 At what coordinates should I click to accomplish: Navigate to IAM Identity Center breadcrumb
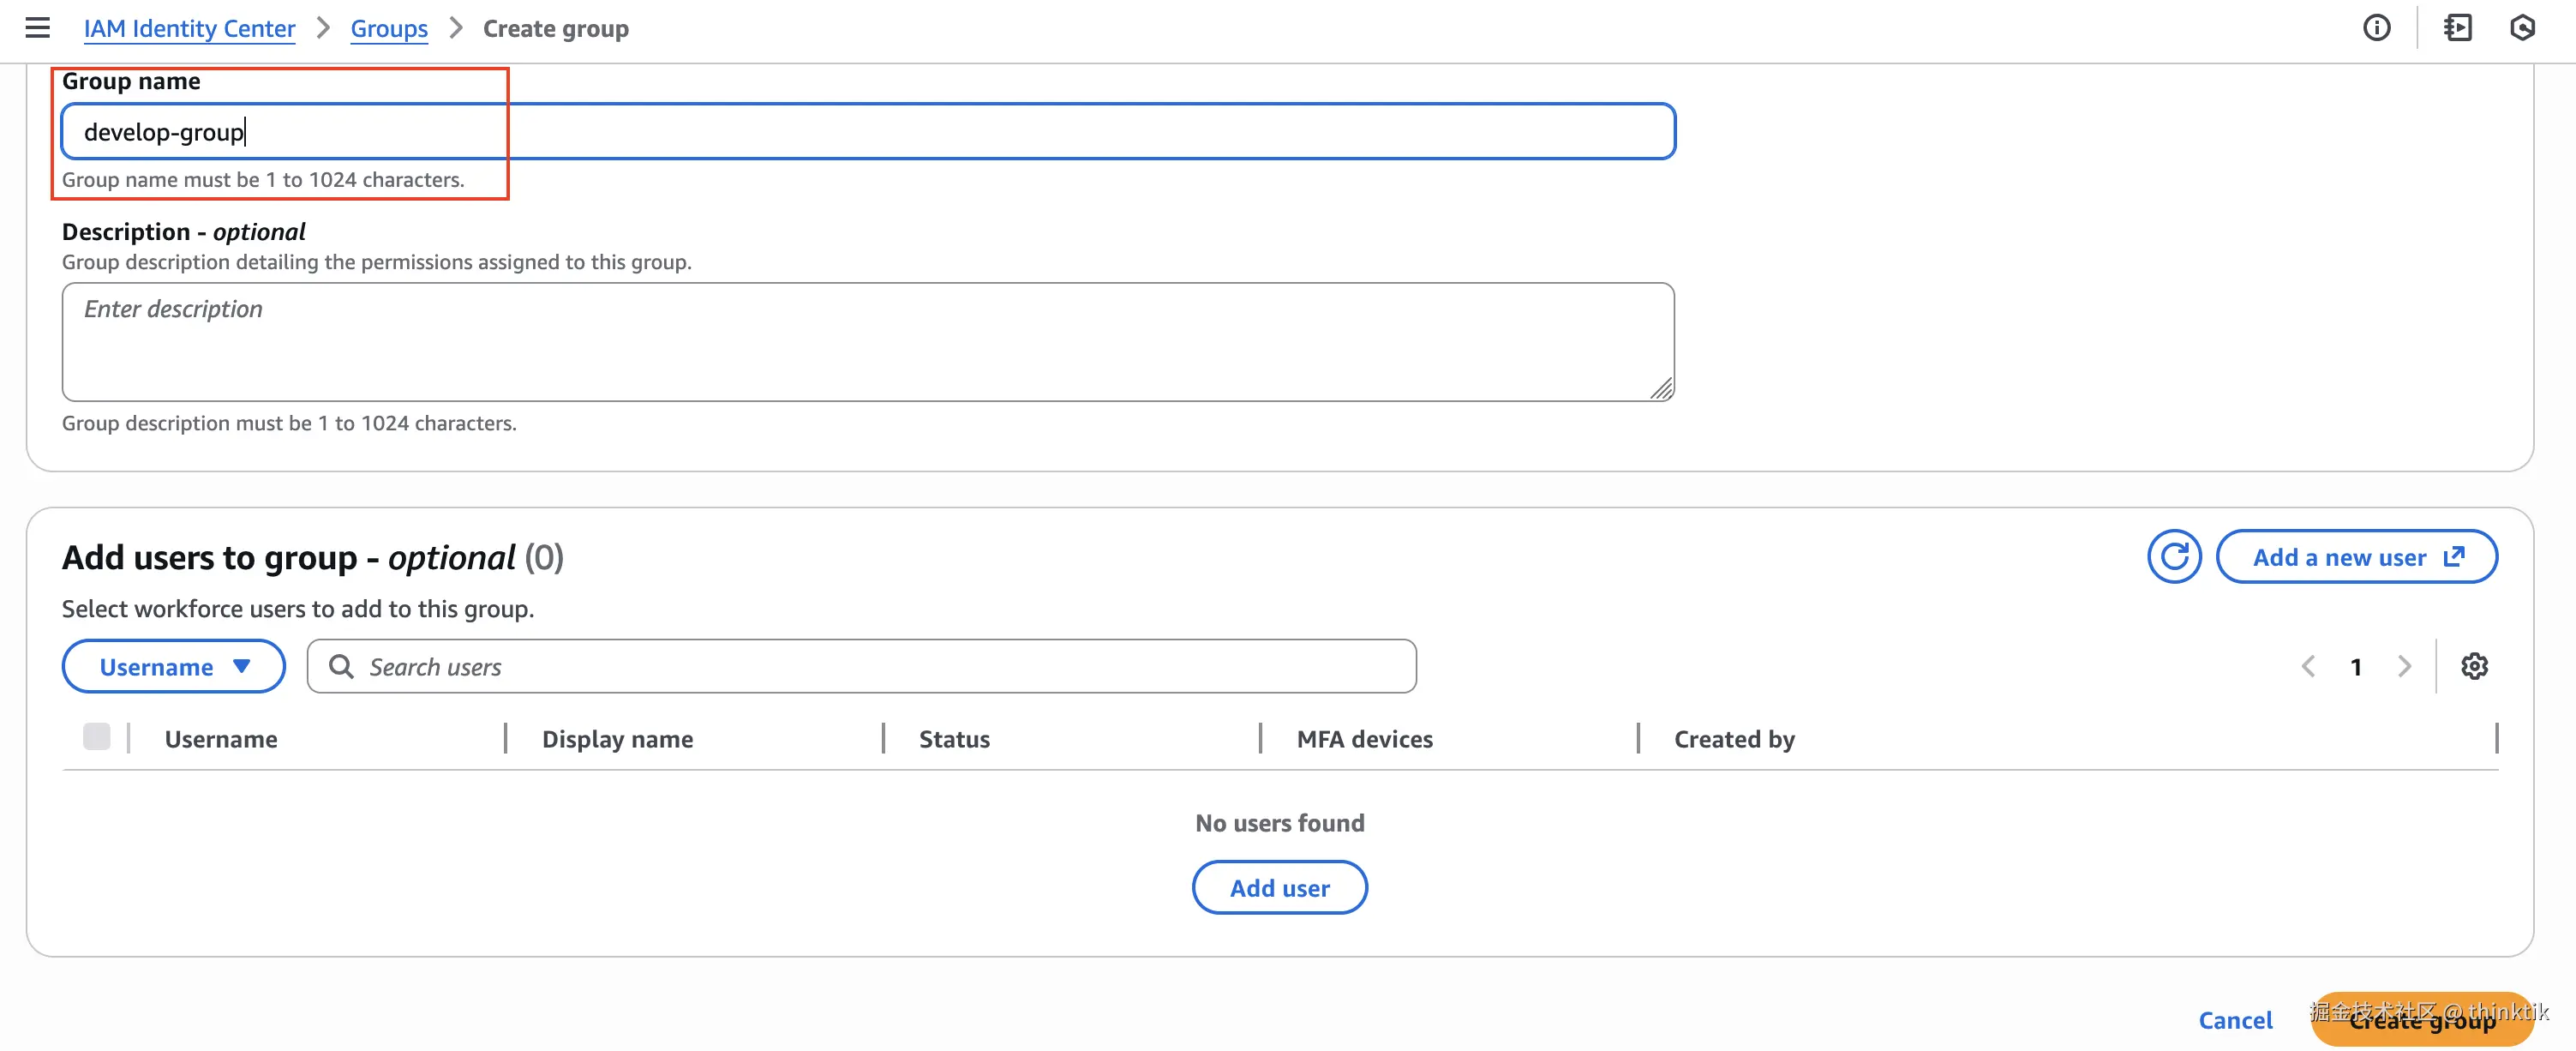[x=189, y=28]
